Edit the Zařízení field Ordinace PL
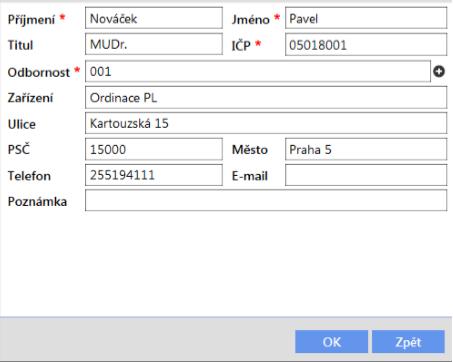Screen dimensions: 453x362 pos(266,97)
